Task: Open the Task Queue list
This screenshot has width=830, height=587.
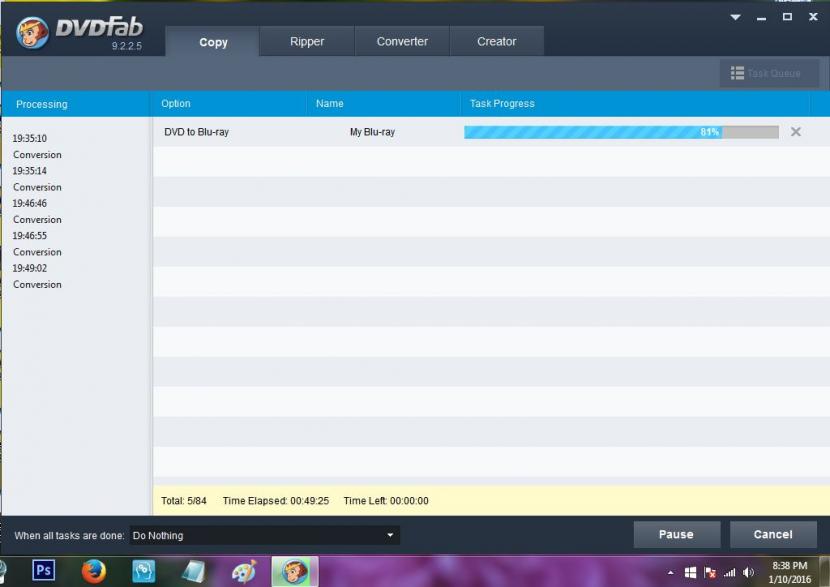Action: click(769, 73)
